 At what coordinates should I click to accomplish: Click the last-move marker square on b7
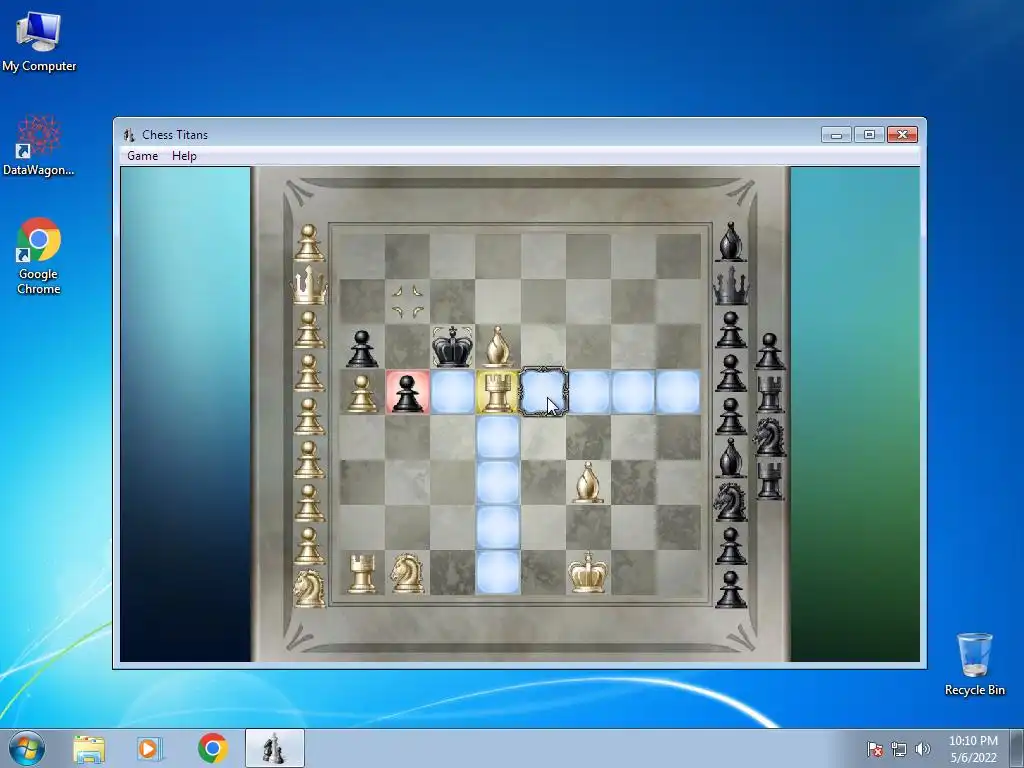(x=408, y=301)
